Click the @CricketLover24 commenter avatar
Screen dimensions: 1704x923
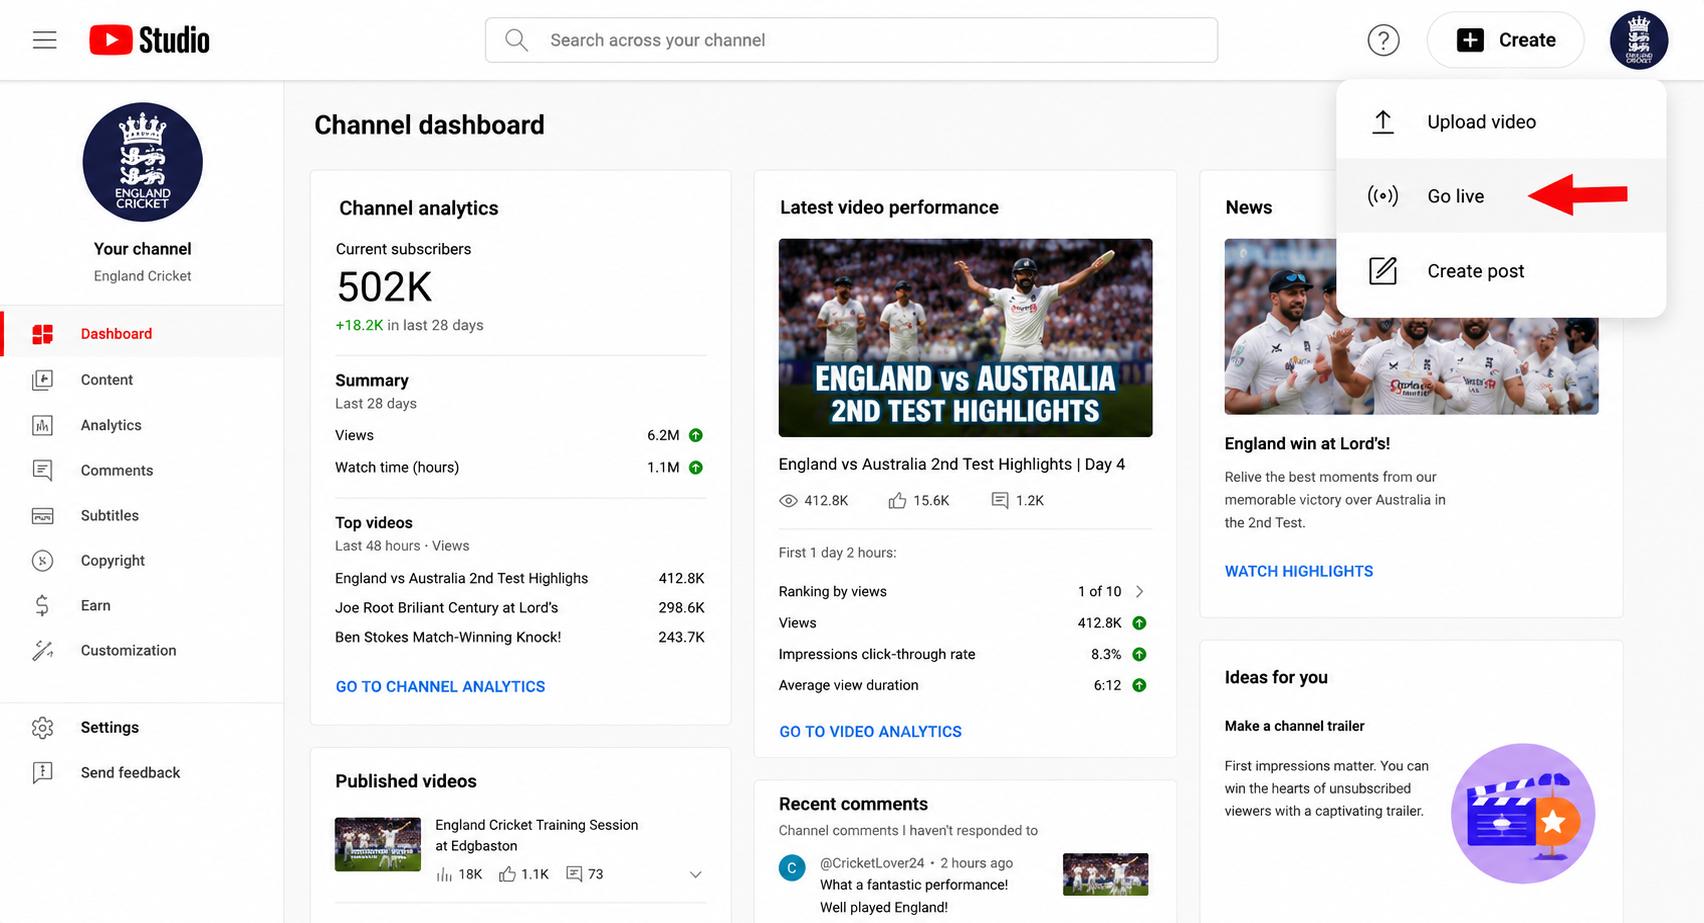792,868
